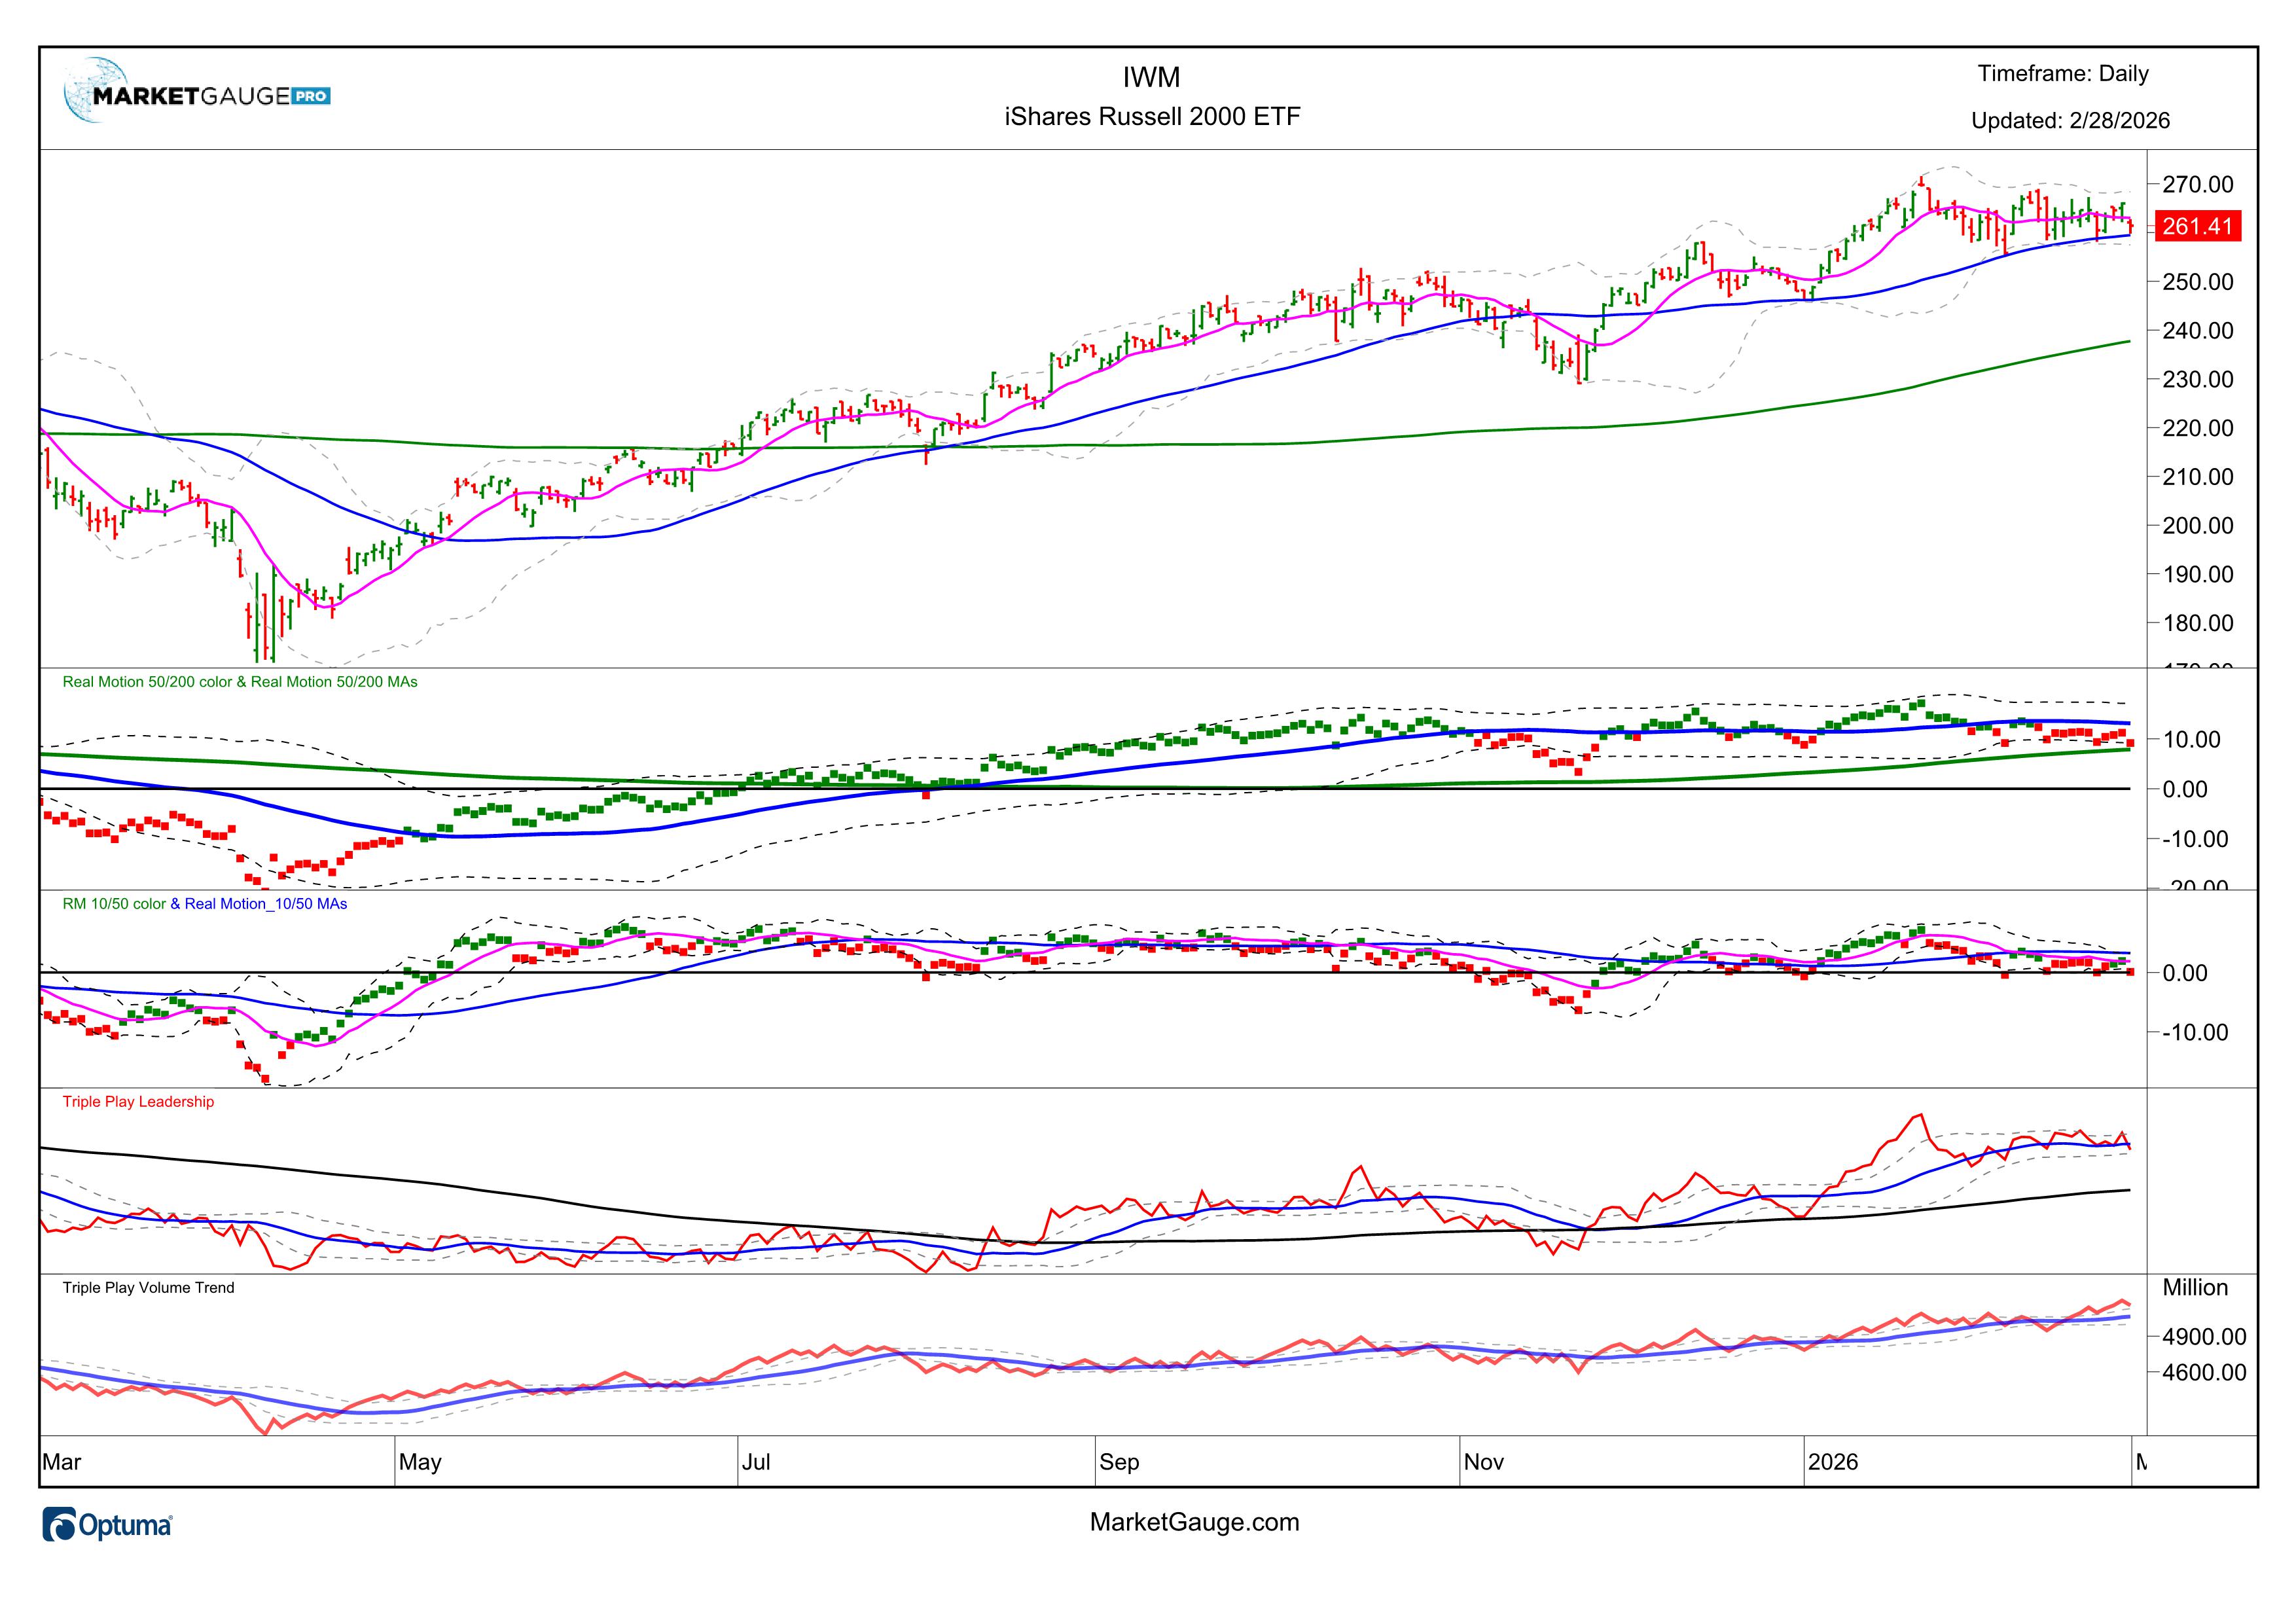Viewport: 2296px width, 1624px height.
Task: Select Triple Play Leadership panel label
Action: (138, 1102)
